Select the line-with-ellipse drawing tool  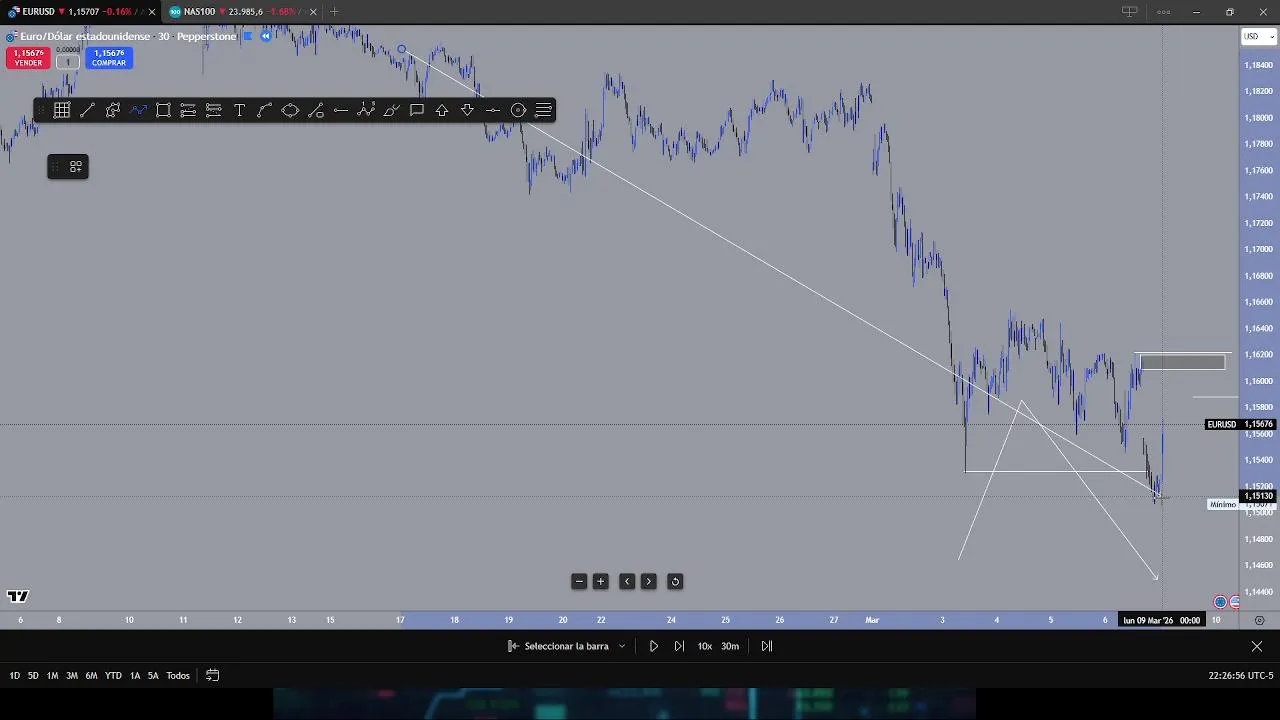tap(315, 110)
